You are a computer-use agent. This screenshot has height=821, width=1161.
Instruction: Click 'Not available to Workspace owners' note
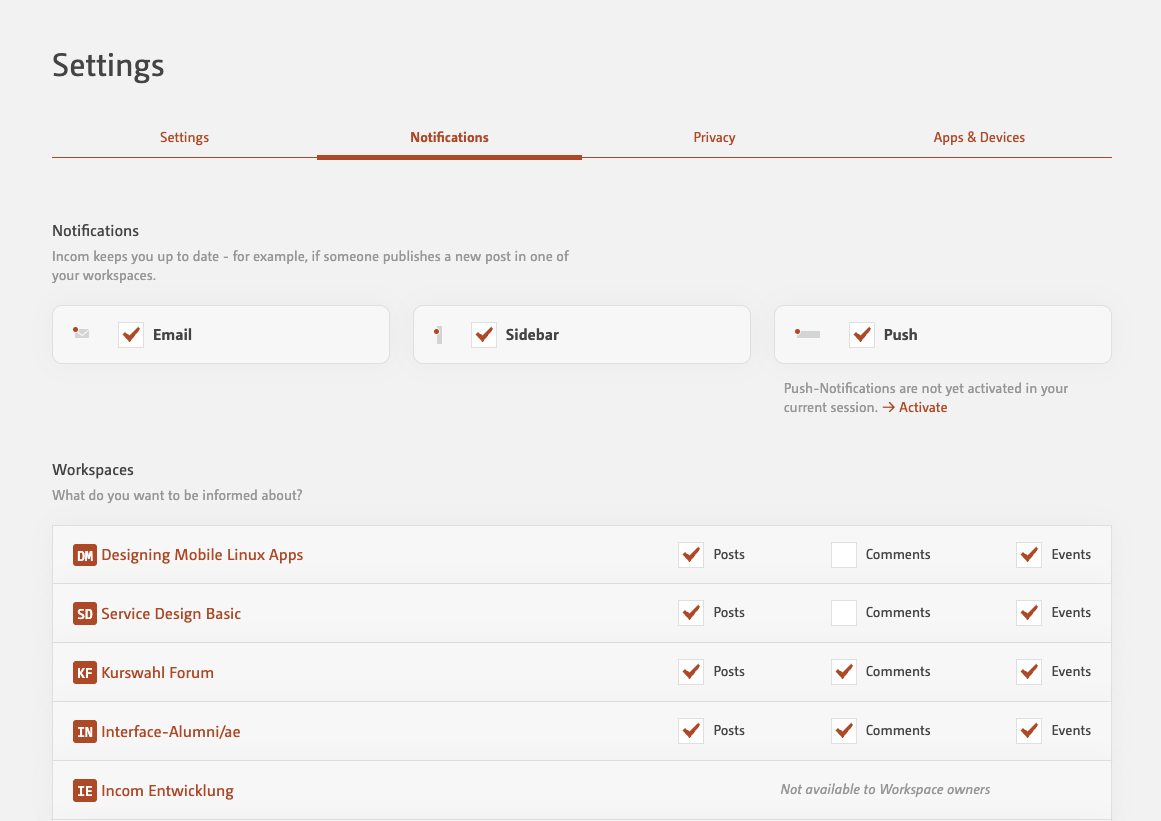(885, 790)
